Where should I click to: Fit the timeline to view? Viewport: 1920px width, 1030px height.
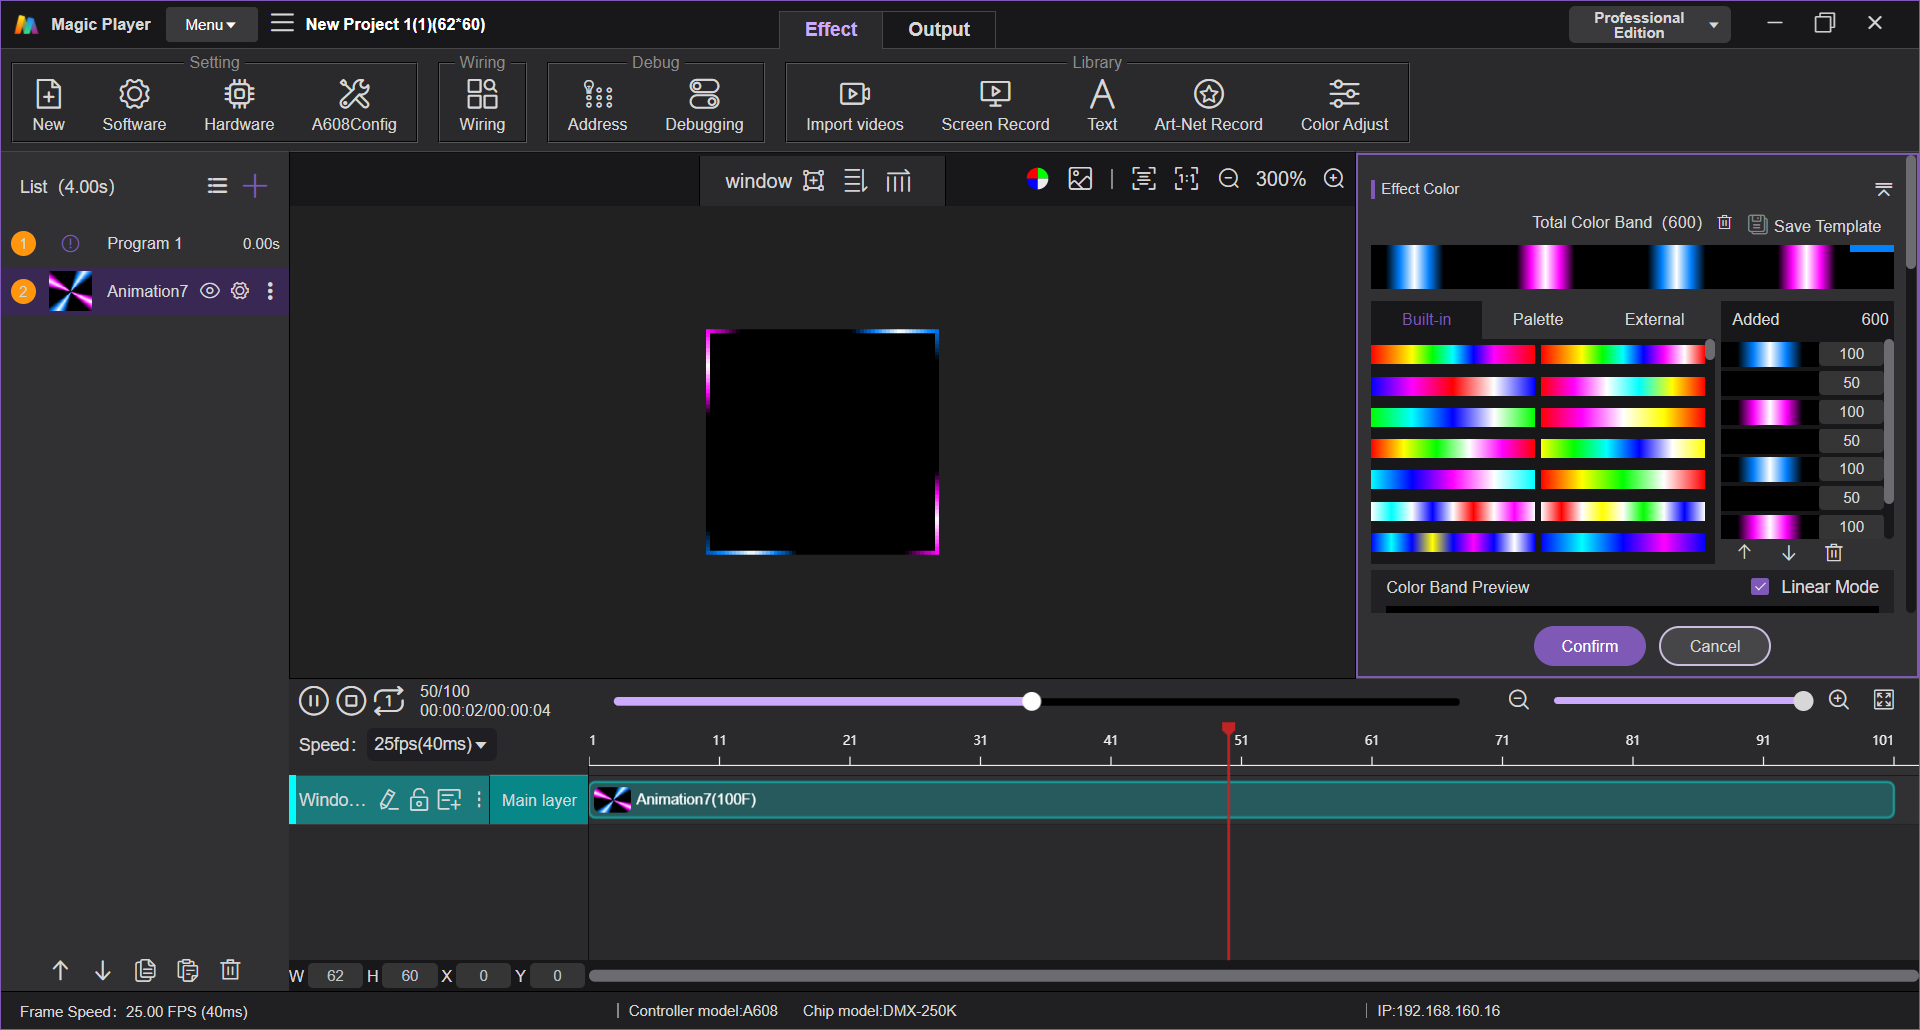tap(1884, 700)
